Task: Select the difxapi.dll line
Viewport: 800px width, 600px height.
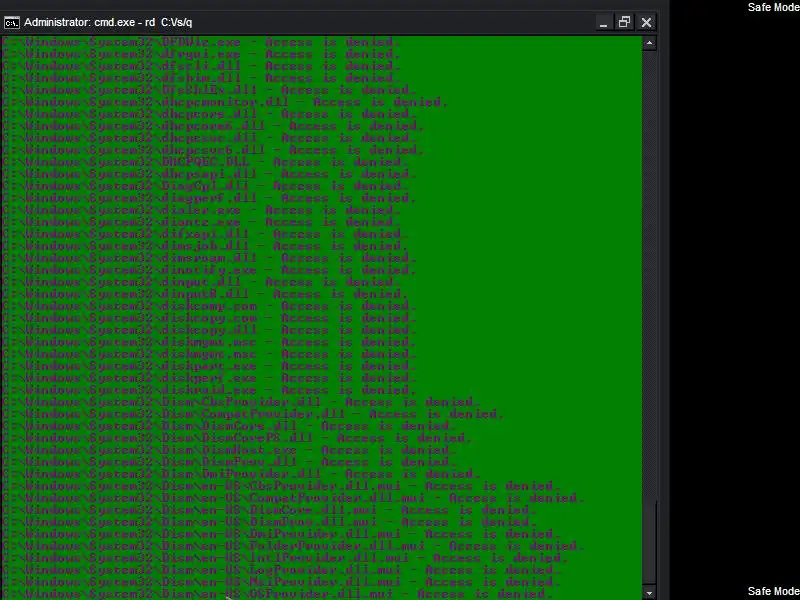Action: tap(205, 234)
